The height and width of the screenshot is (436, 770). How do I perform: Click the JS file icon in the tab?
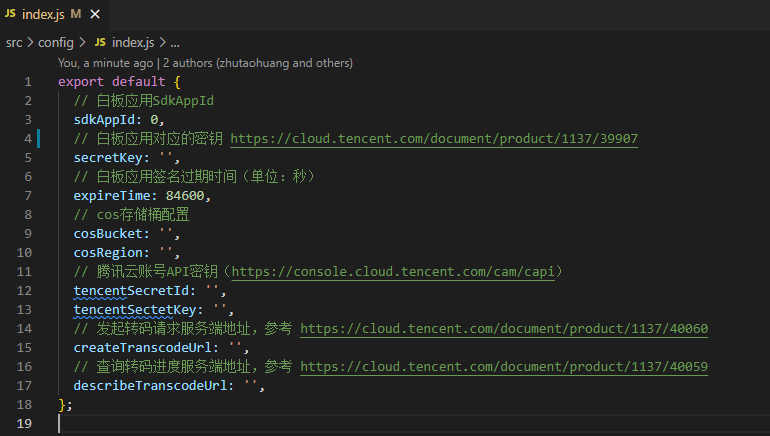(10, 14)
